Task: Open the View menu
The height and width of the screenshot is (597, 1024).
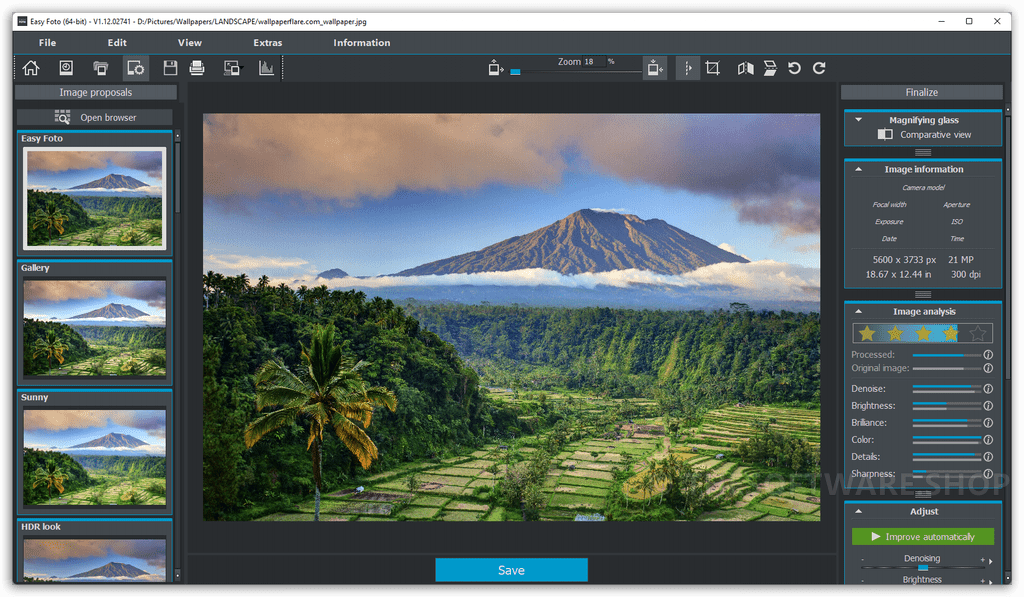Action: 189,42
